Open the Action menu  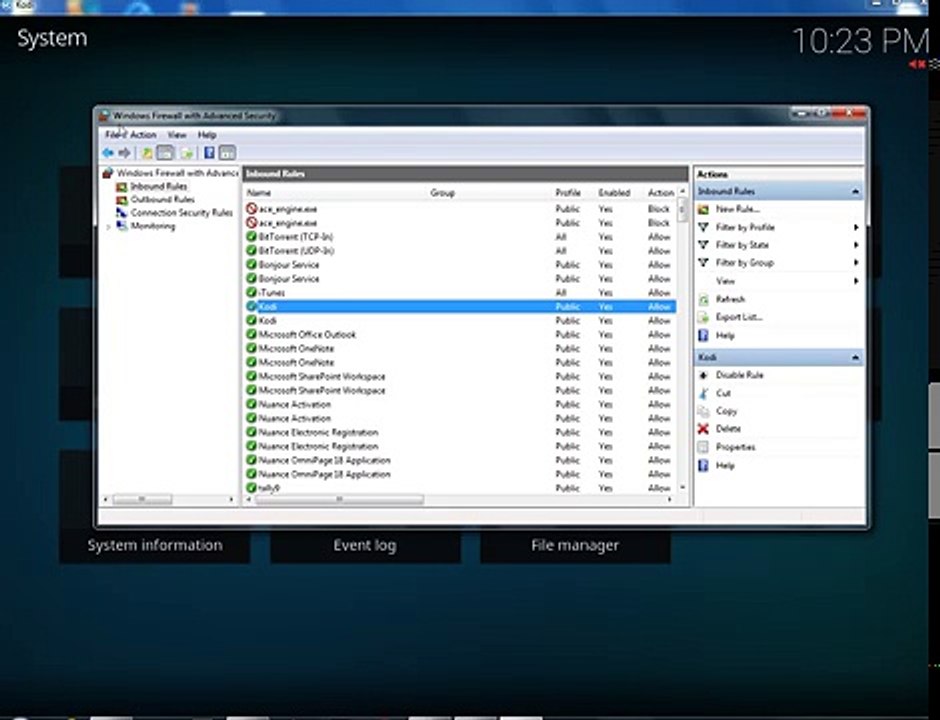[143, 135]
